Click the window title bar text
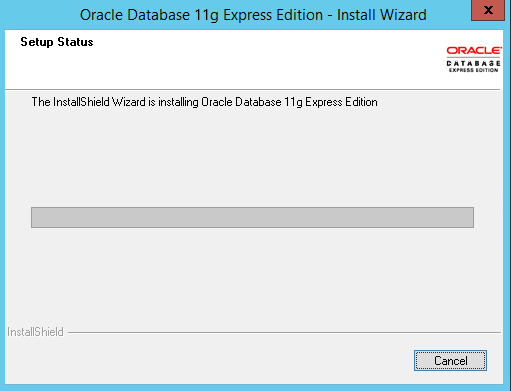 pos(253,15)
